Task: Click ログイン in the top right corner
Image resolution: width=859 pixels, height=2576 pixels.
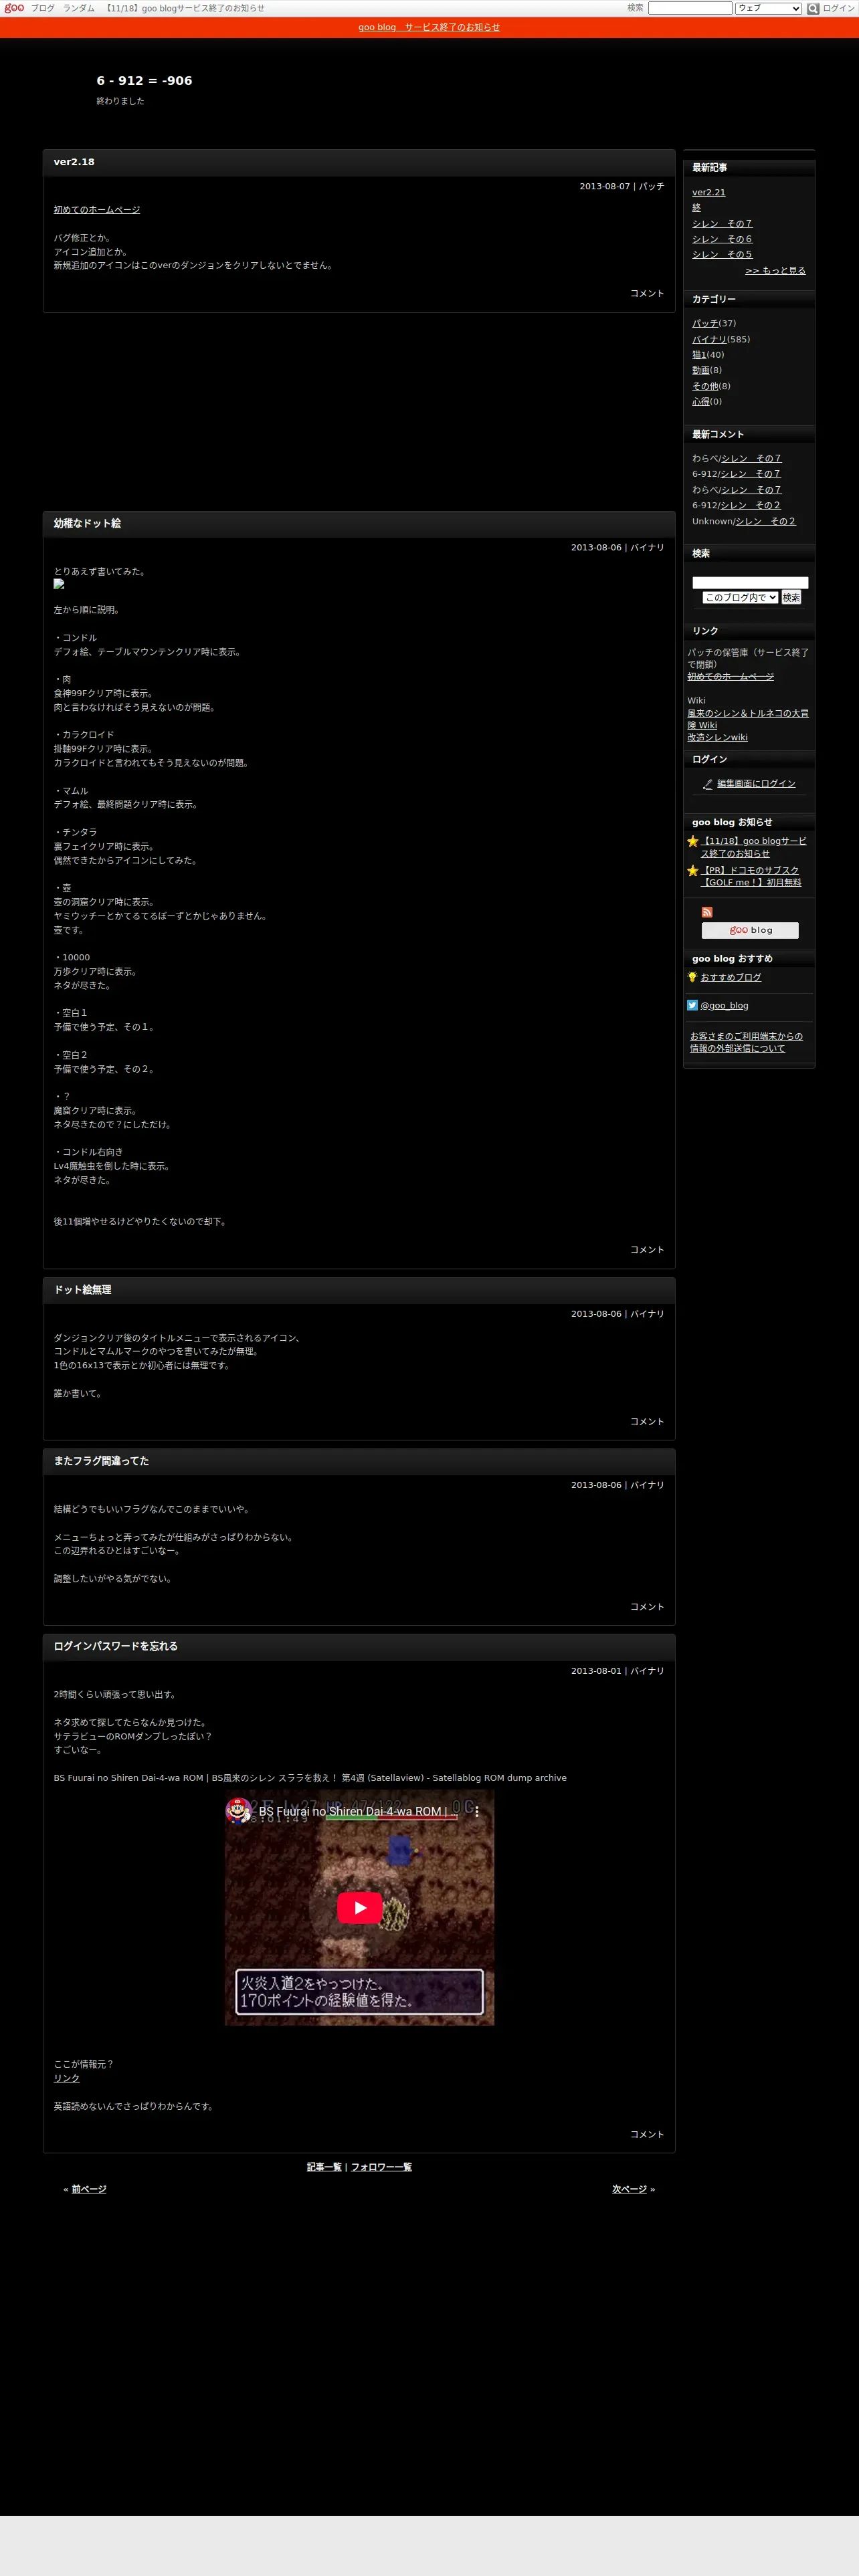Action: tap(839, 8)
